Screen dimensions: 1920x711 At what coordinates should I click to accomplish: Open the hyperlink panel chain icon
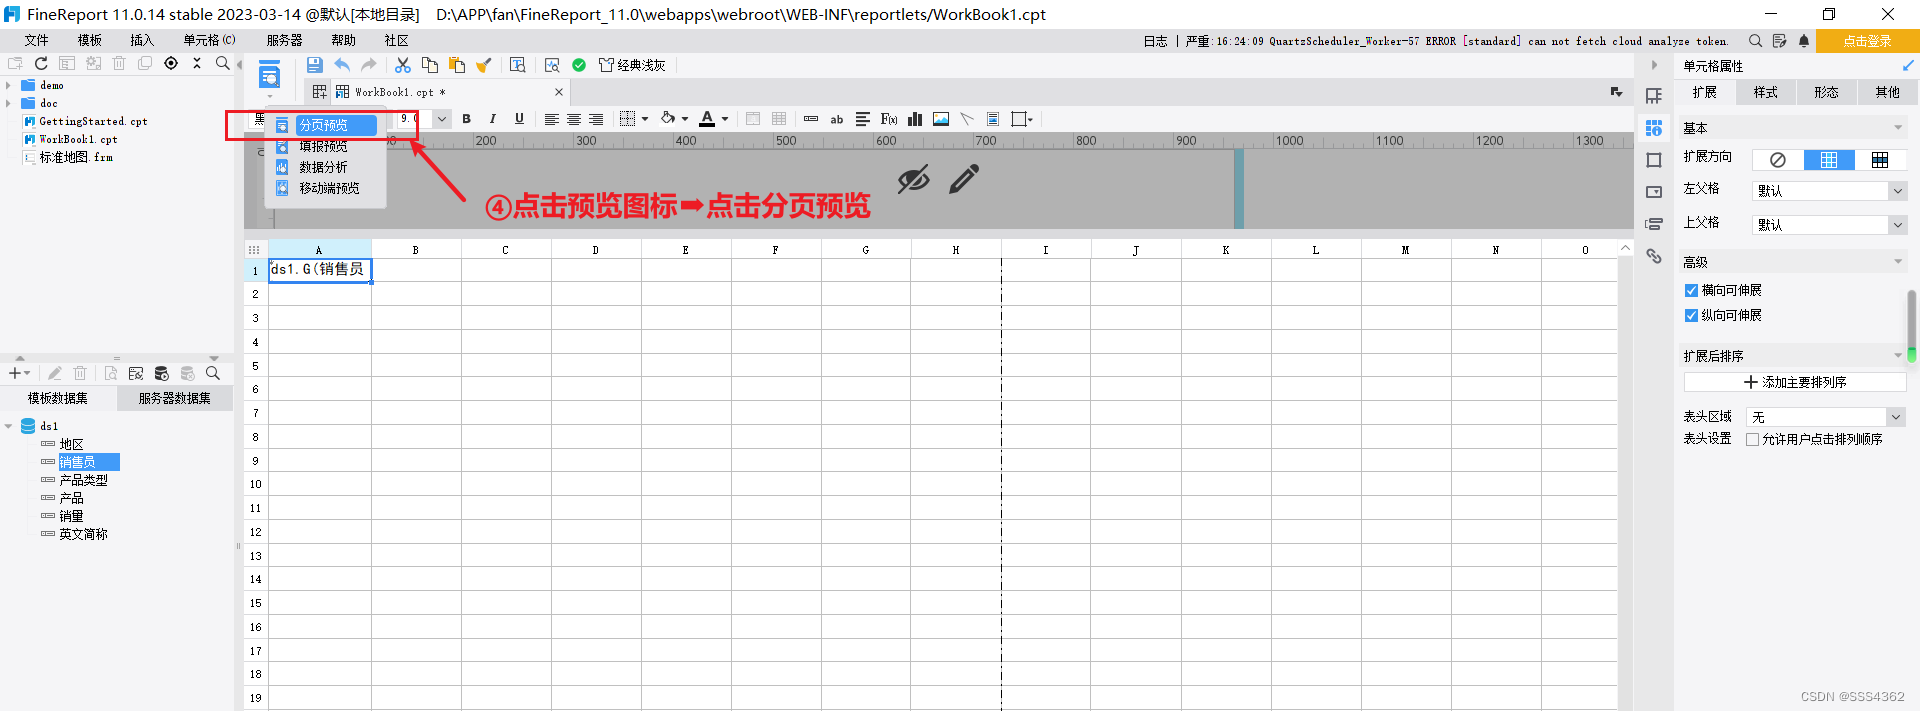(1654, 257)
